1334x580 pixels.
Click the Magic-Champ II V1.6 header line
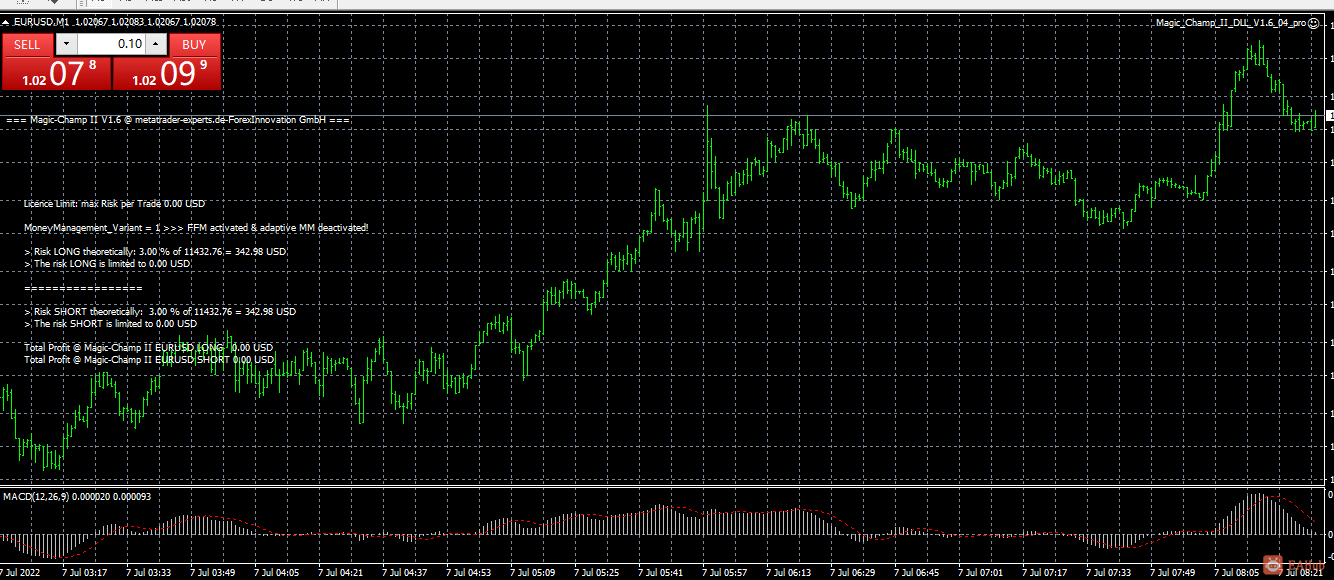(178, 120)
